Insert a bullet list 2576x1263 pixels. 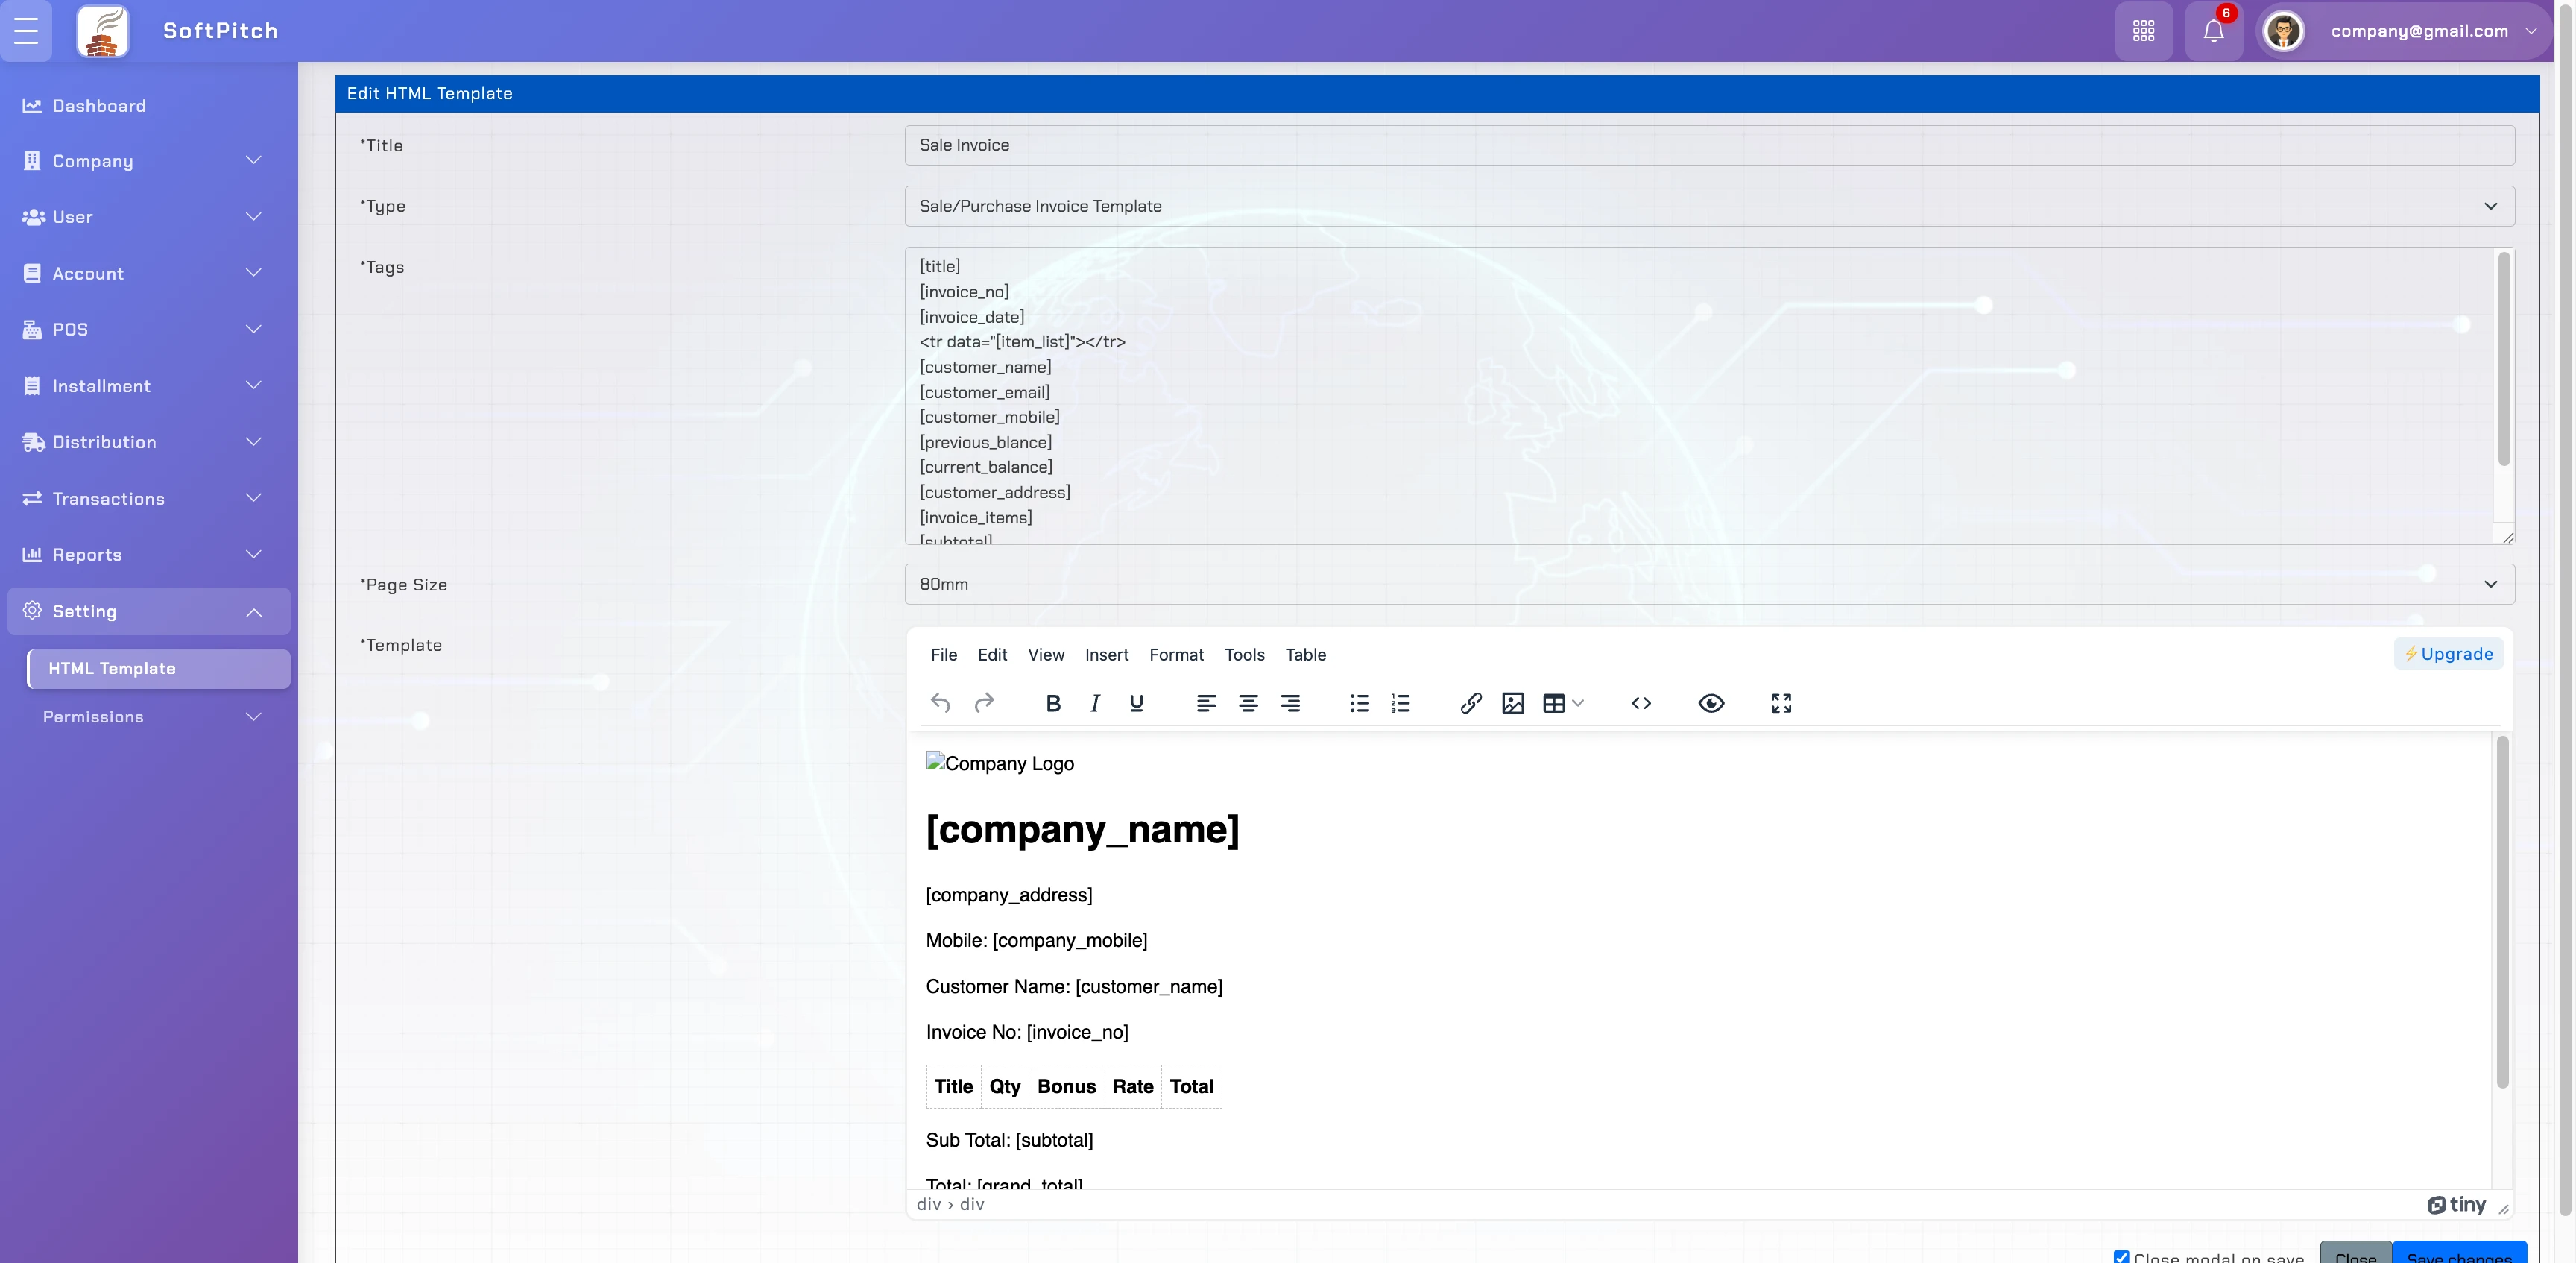tap(1359, 703)
